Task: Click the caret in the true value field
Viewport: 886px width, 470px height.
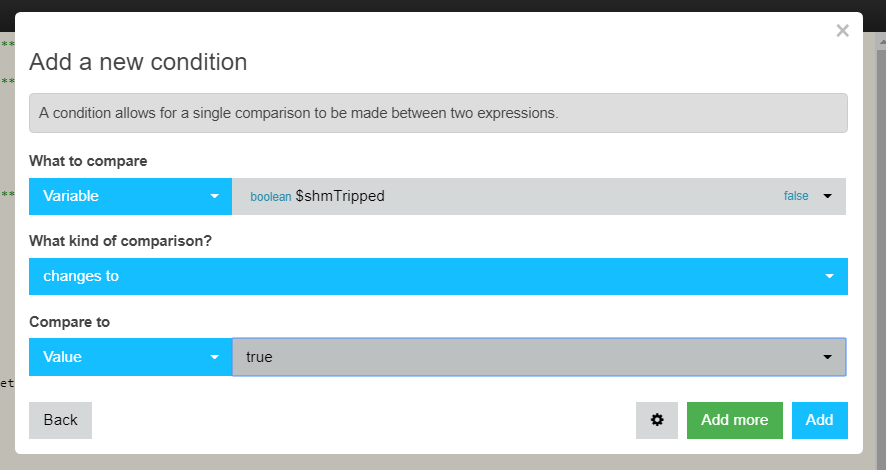Action: 827,357
